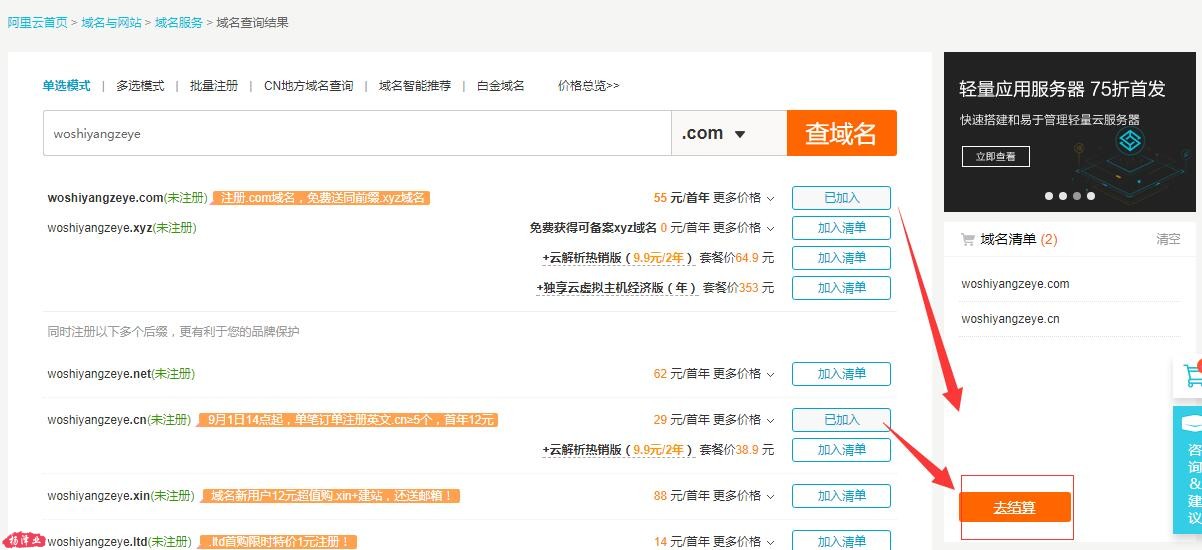Click the .xin new-user promo tag
Image resolution: width=1202 pixels, height=550 pixels.
click(330, 496)
